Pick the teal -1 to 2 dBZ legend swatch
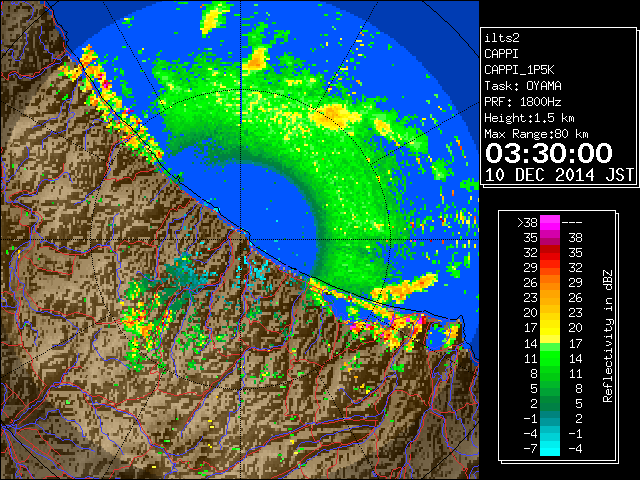The width and height of the screenshot is (640, 480). (x=550, y=418)
